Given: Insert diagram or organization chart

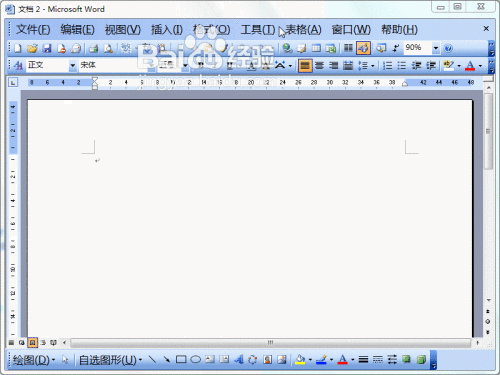Looking at the screenshot, I should (253, 359).
